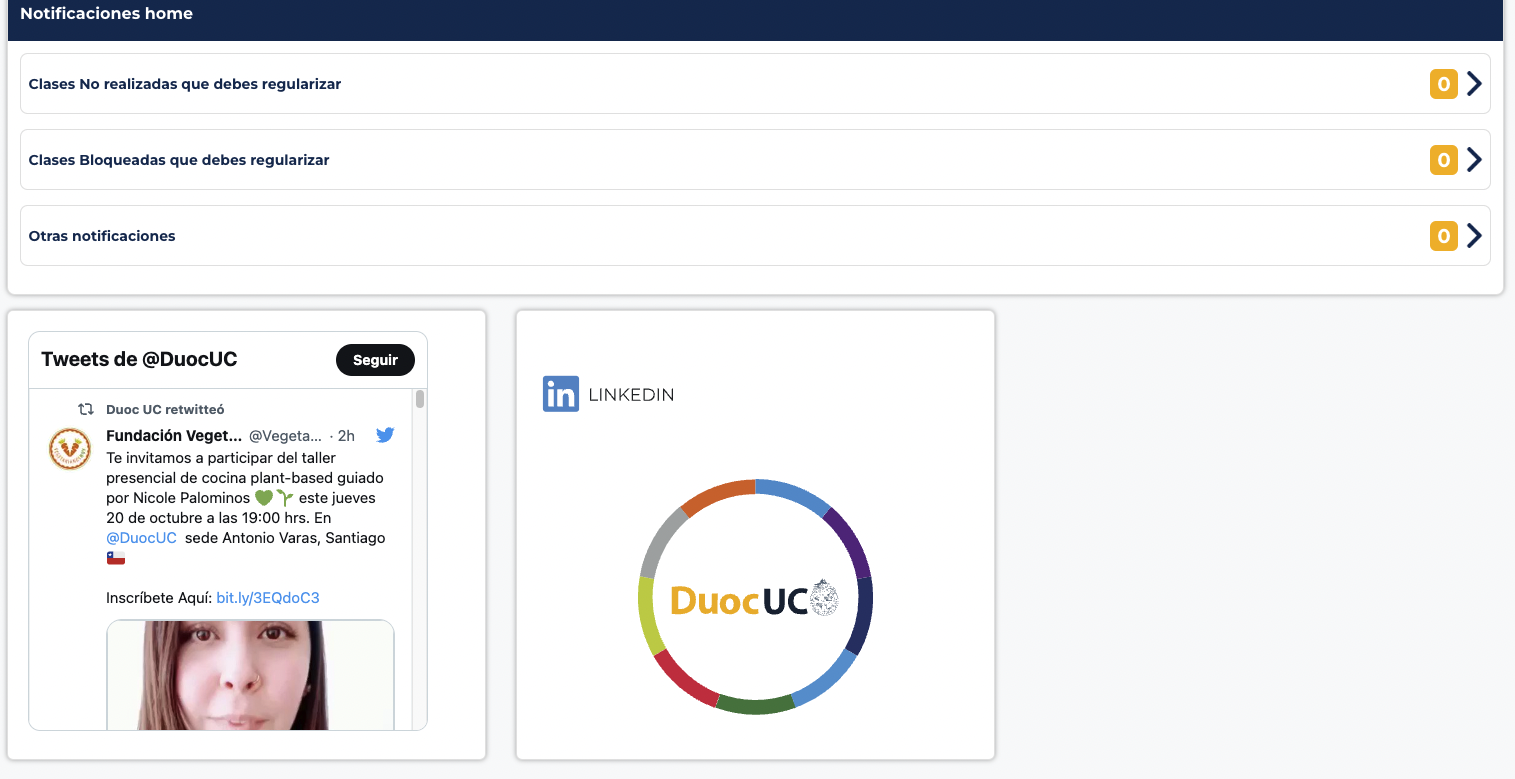Open Clases Bloqueadas que debes regularizar
Image resolution: width=1515 pixels, height=779 pixels.
point(755,160)
